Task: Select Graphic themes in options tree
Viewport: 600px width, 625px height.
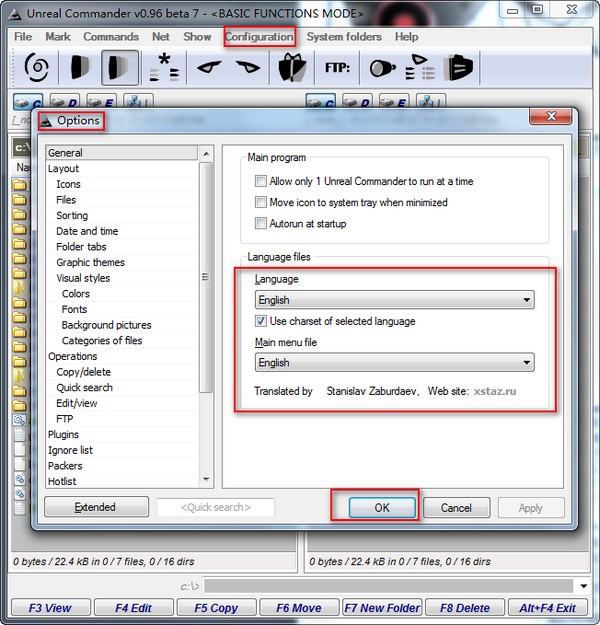Action: [x=90, y=263]
